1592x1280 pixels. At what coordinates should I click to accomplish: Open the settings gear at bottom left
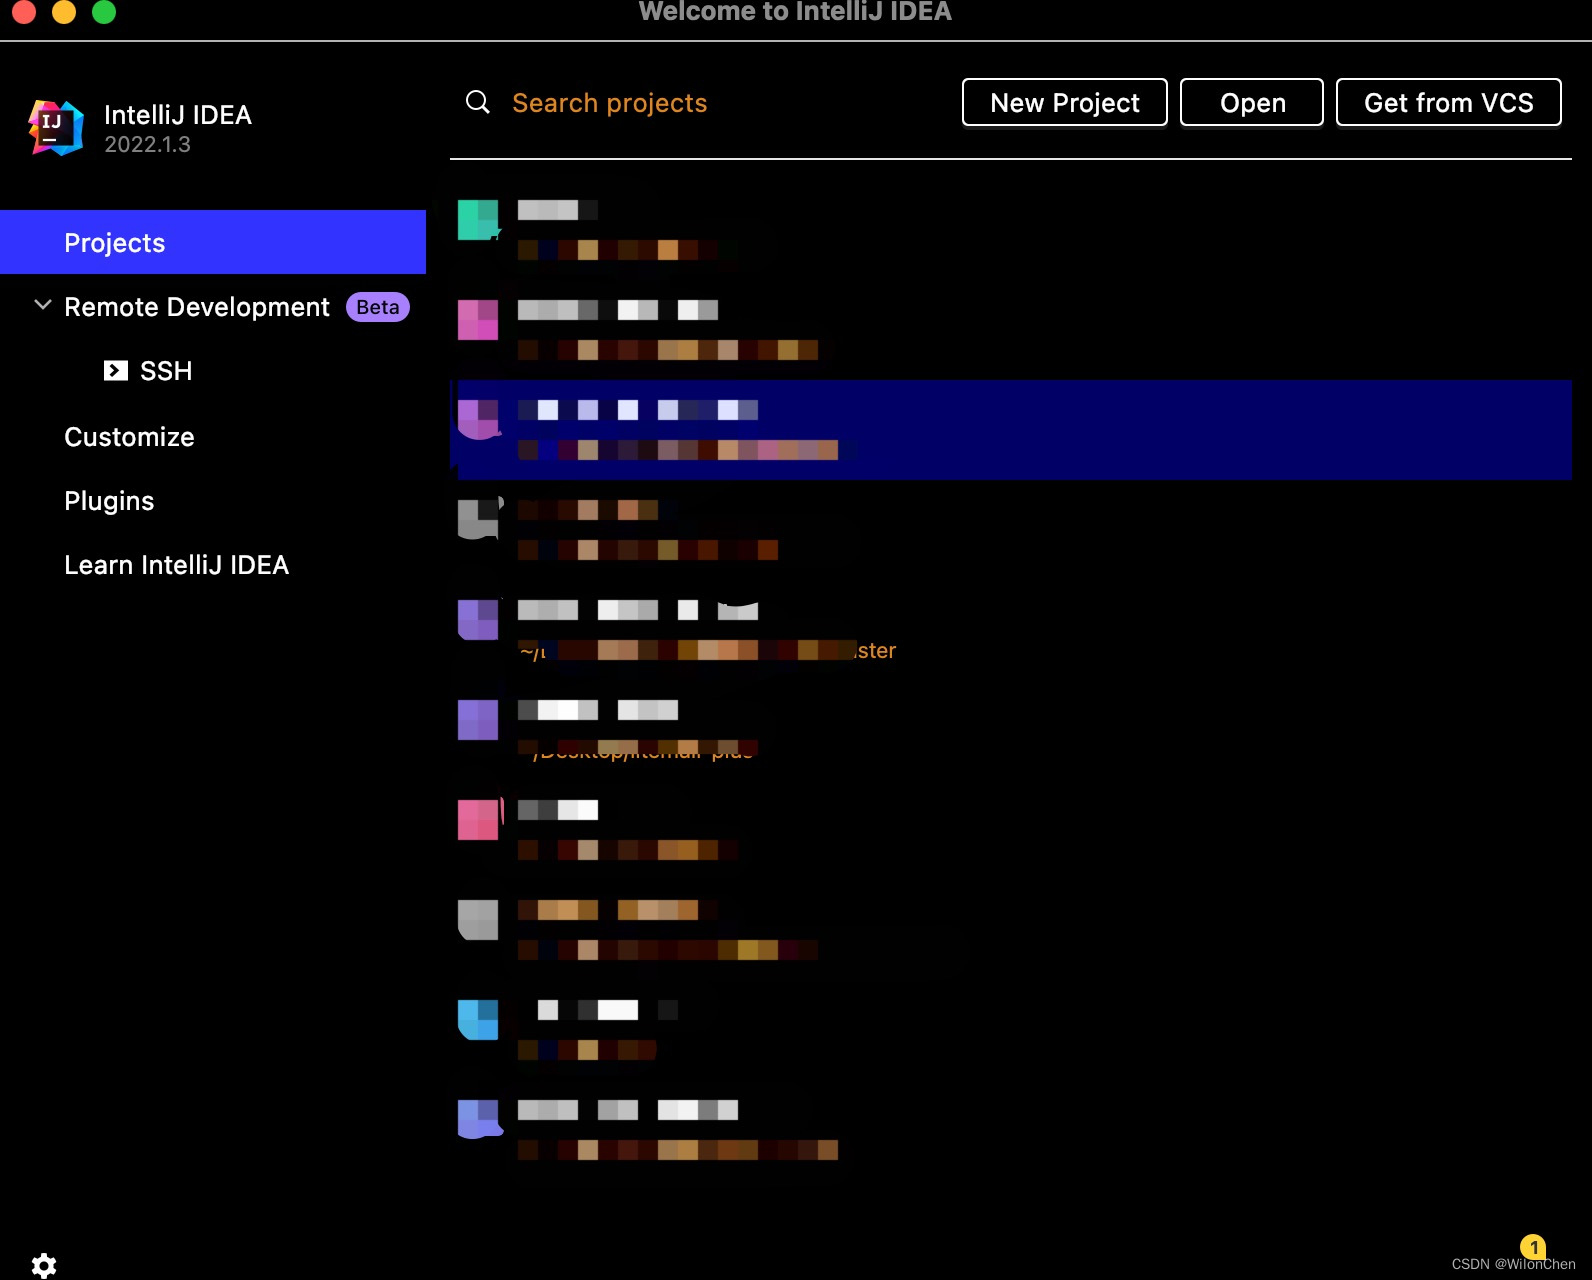[44, 1265]
